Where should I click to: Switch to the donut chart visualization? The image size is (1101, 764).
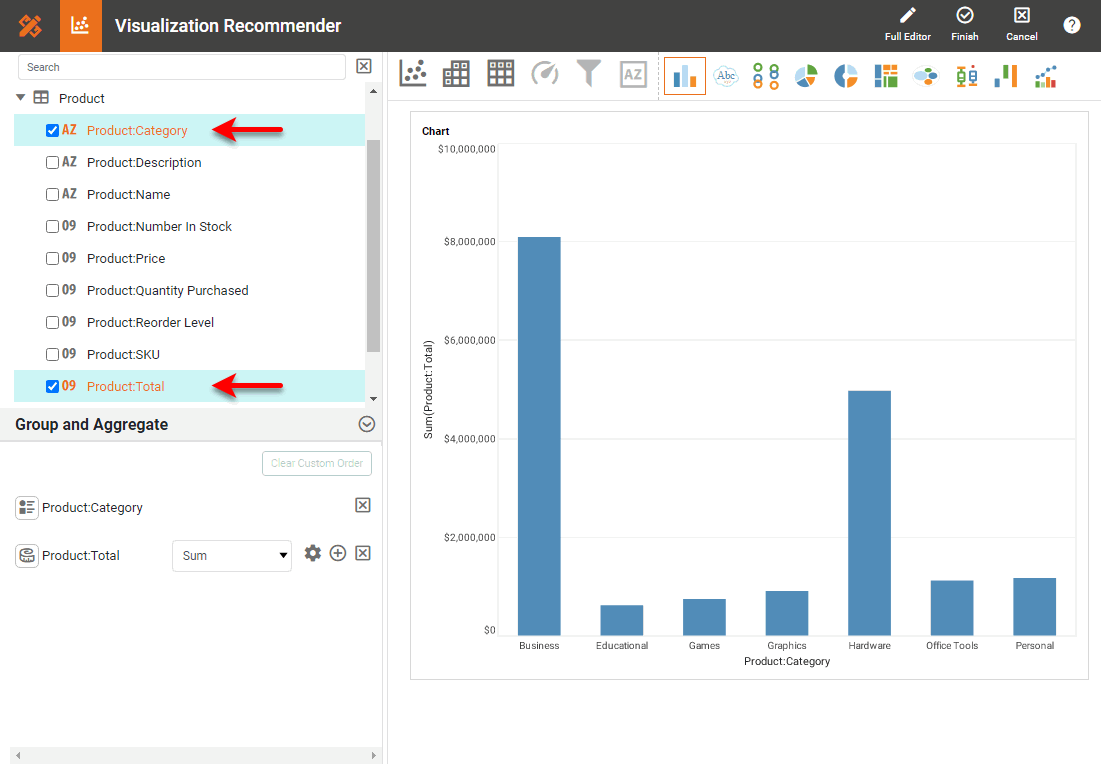pos(845,75)
